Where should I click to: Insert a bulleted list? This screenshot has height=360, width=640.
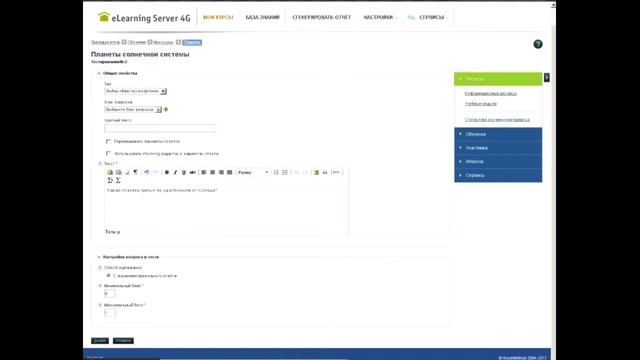285,172
